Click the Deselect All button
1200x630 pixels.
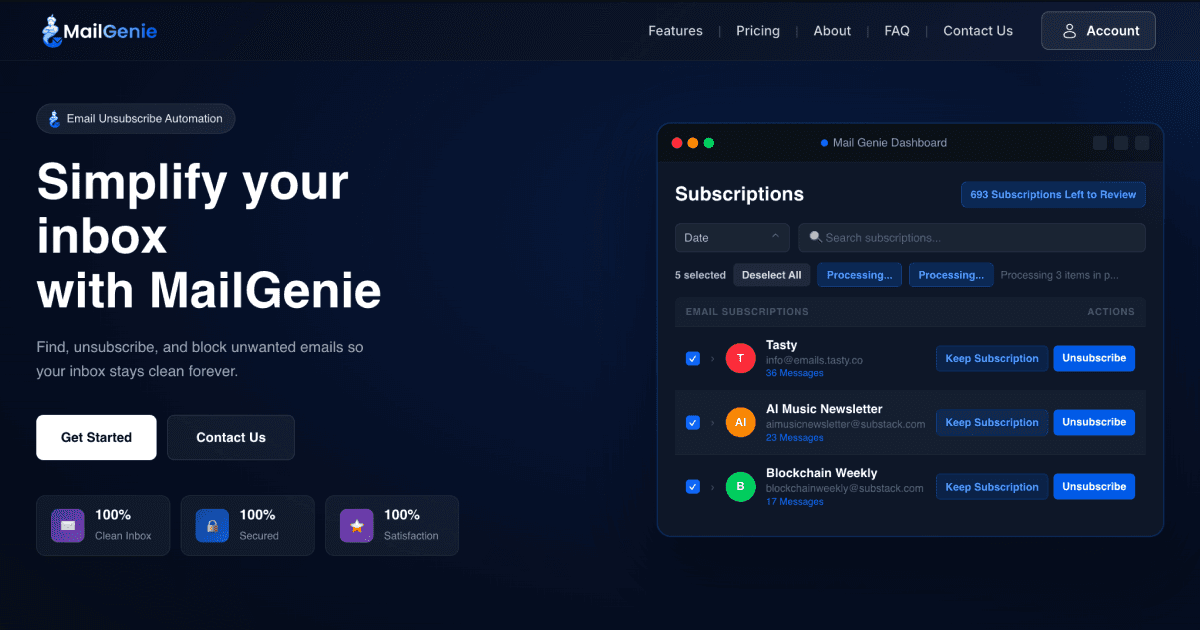click(772, 275)
